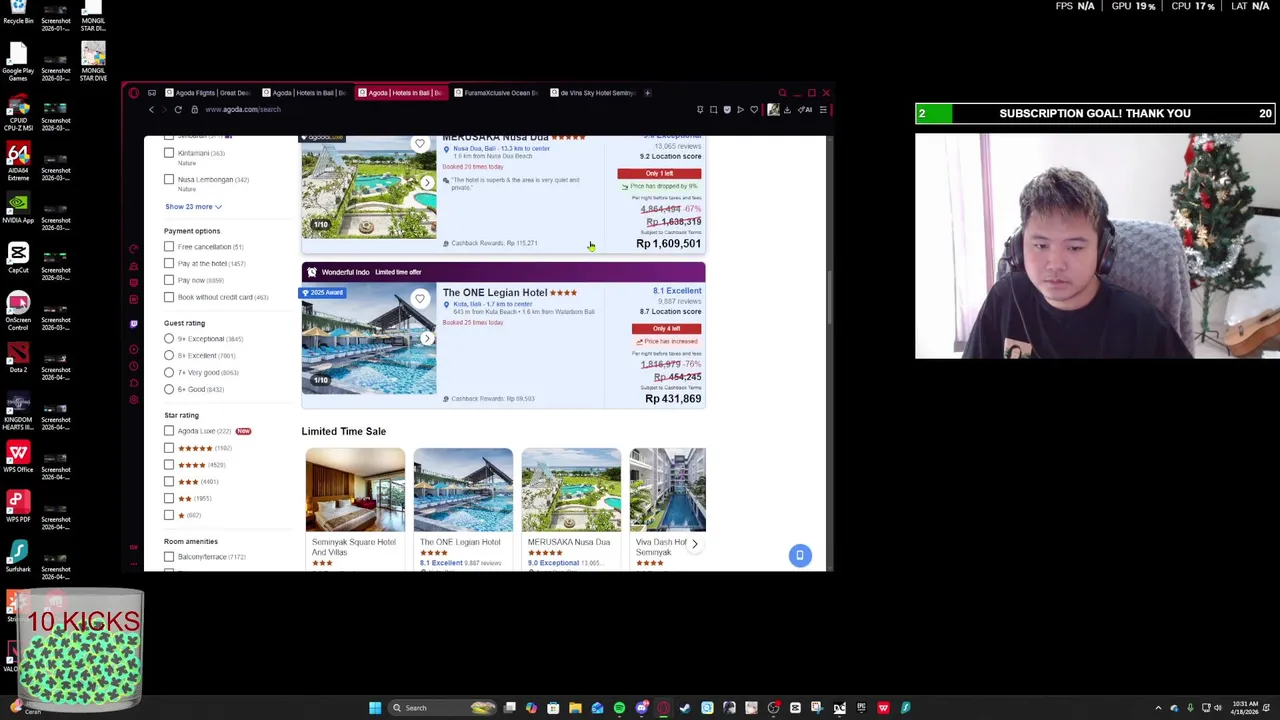Expand Show 23 more areas
The image size is (1280, 720).
point(193,207)
